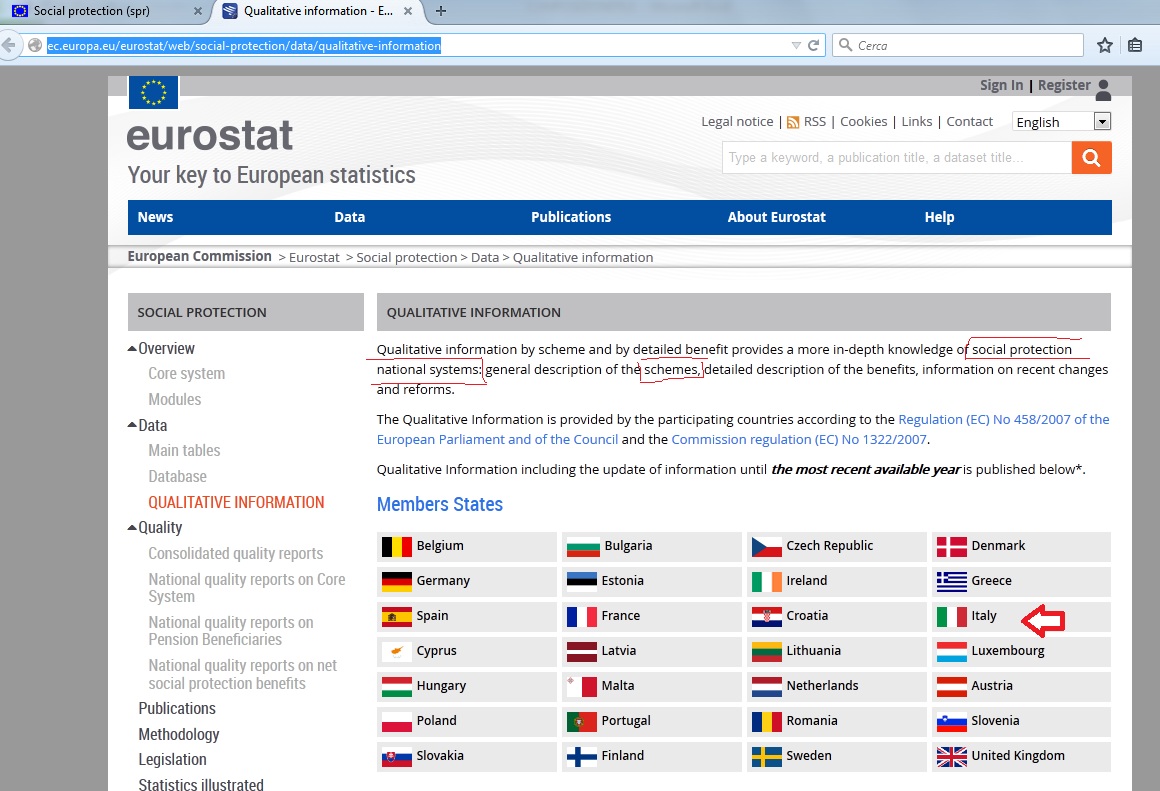Viewport: 1160px width, 791px height.
Task: Click the Register link
Action: (1064, 85)
